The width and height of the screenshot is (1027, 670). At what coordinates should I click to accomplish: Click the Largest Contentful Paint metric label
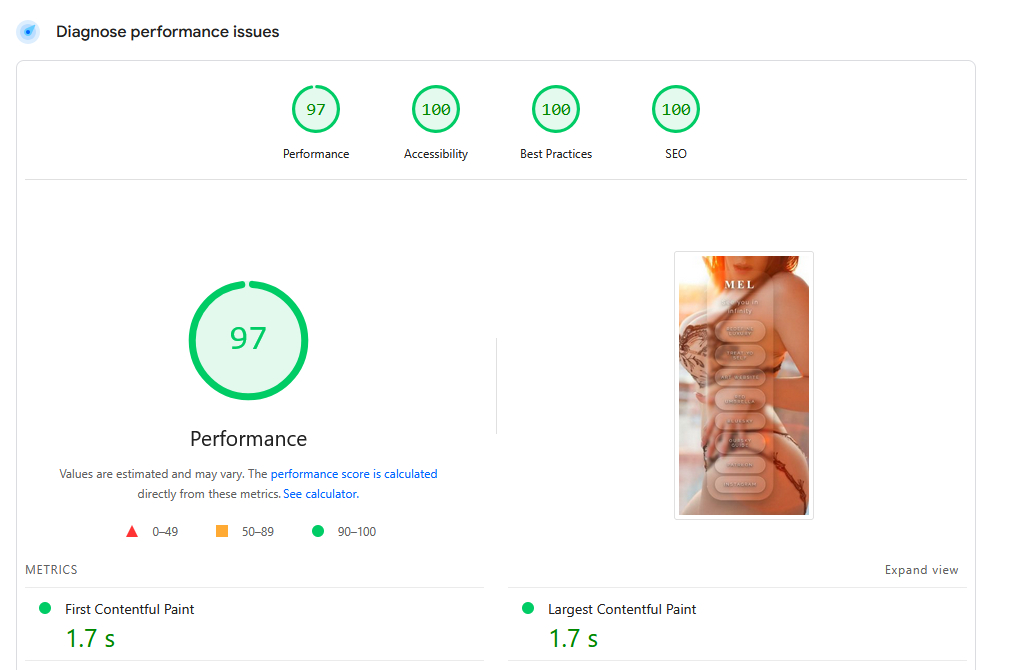pyautogui.click(x=622, y=609)
